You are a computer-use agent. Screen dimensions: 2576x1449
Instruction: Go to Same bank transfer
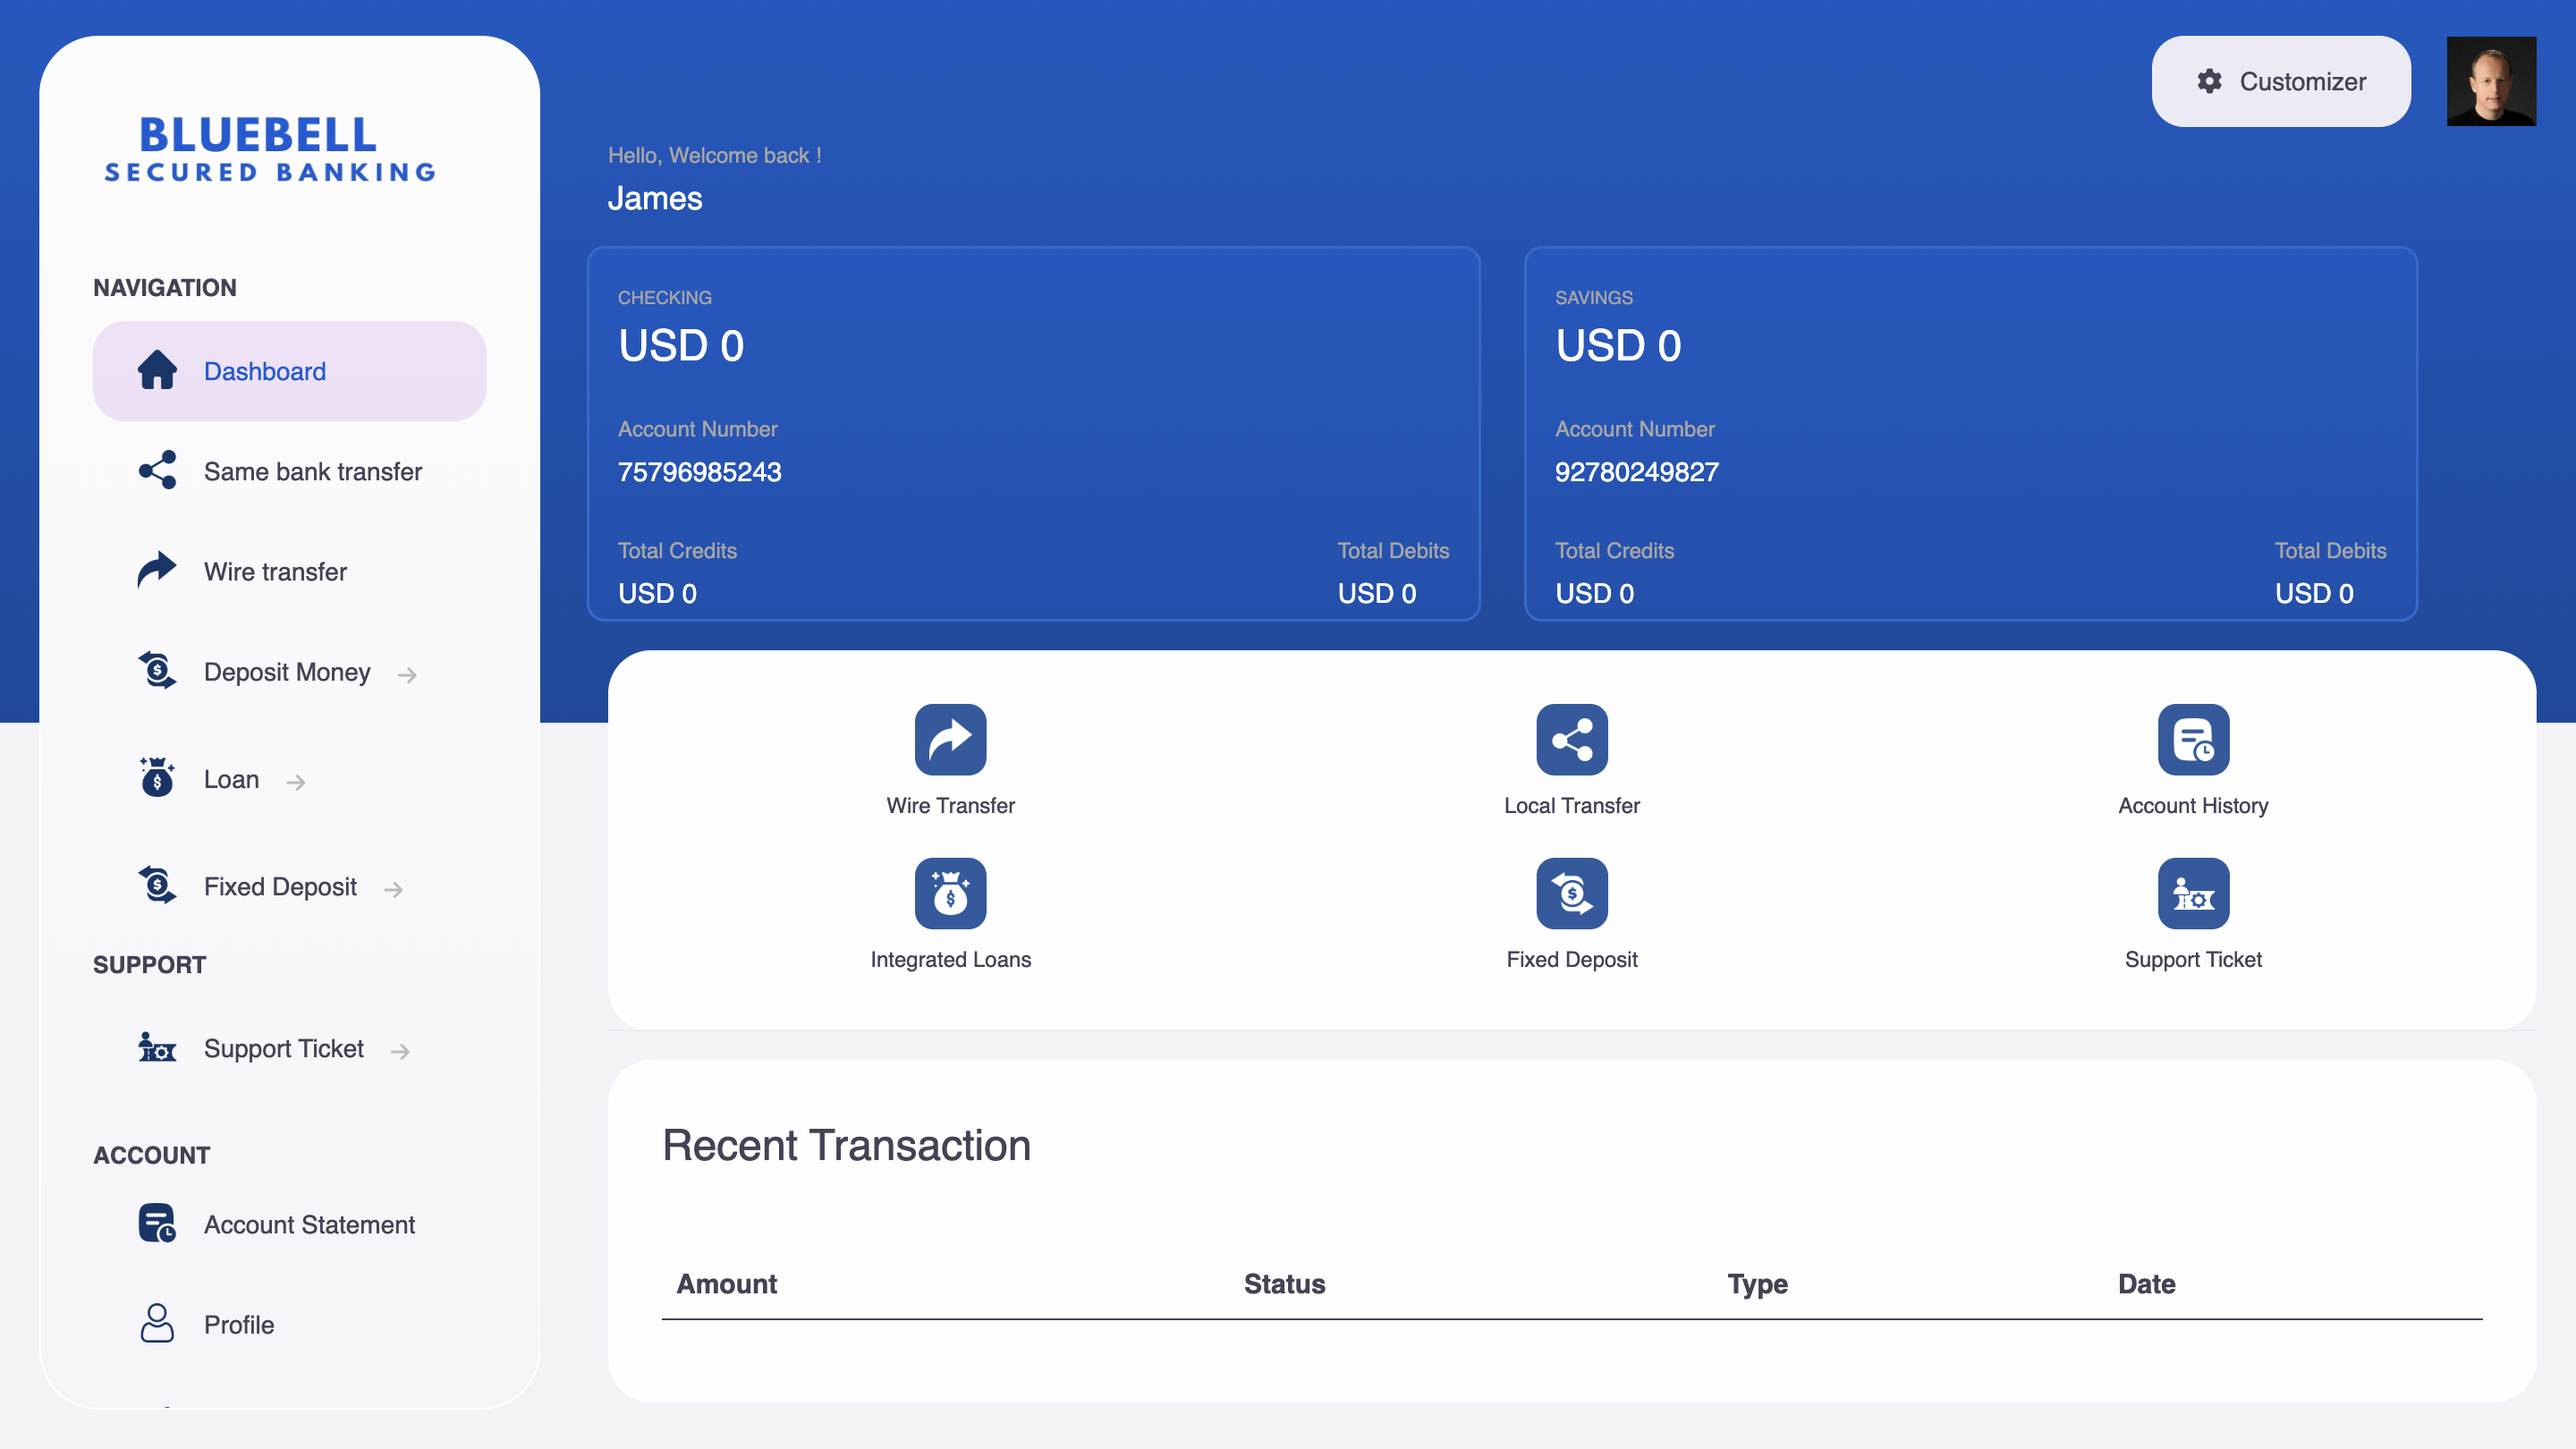tap(312, 471)
